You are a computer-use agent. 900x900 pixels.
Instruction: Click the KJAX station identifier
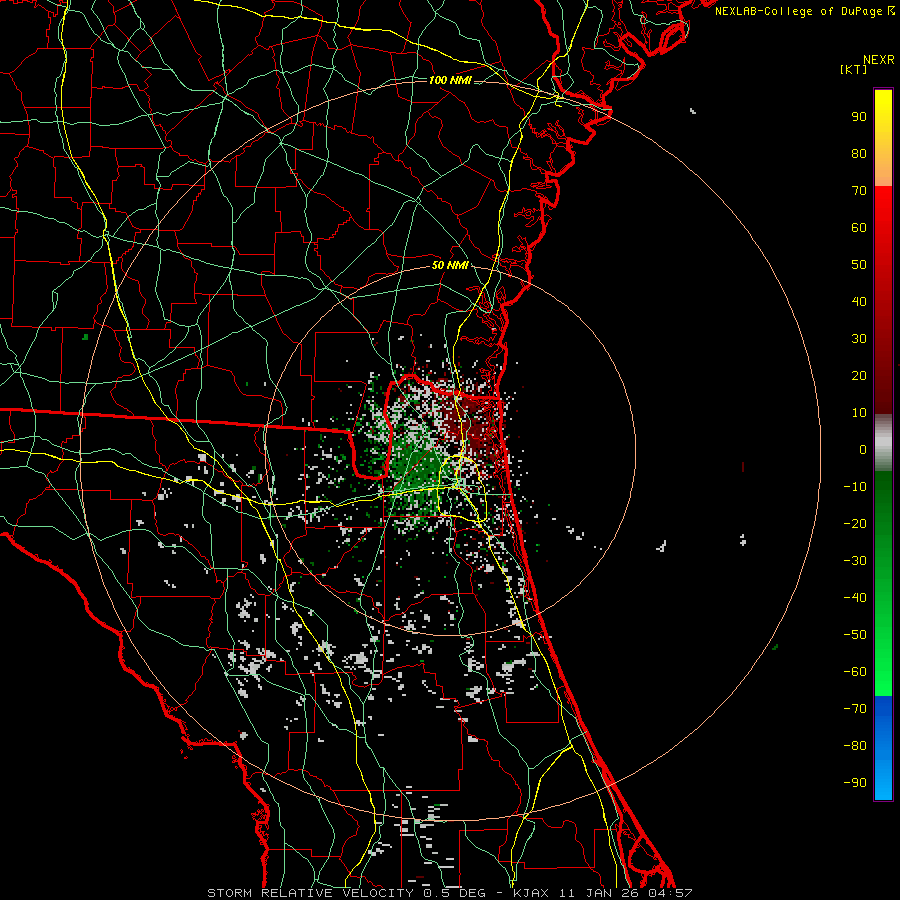point(531,893)
